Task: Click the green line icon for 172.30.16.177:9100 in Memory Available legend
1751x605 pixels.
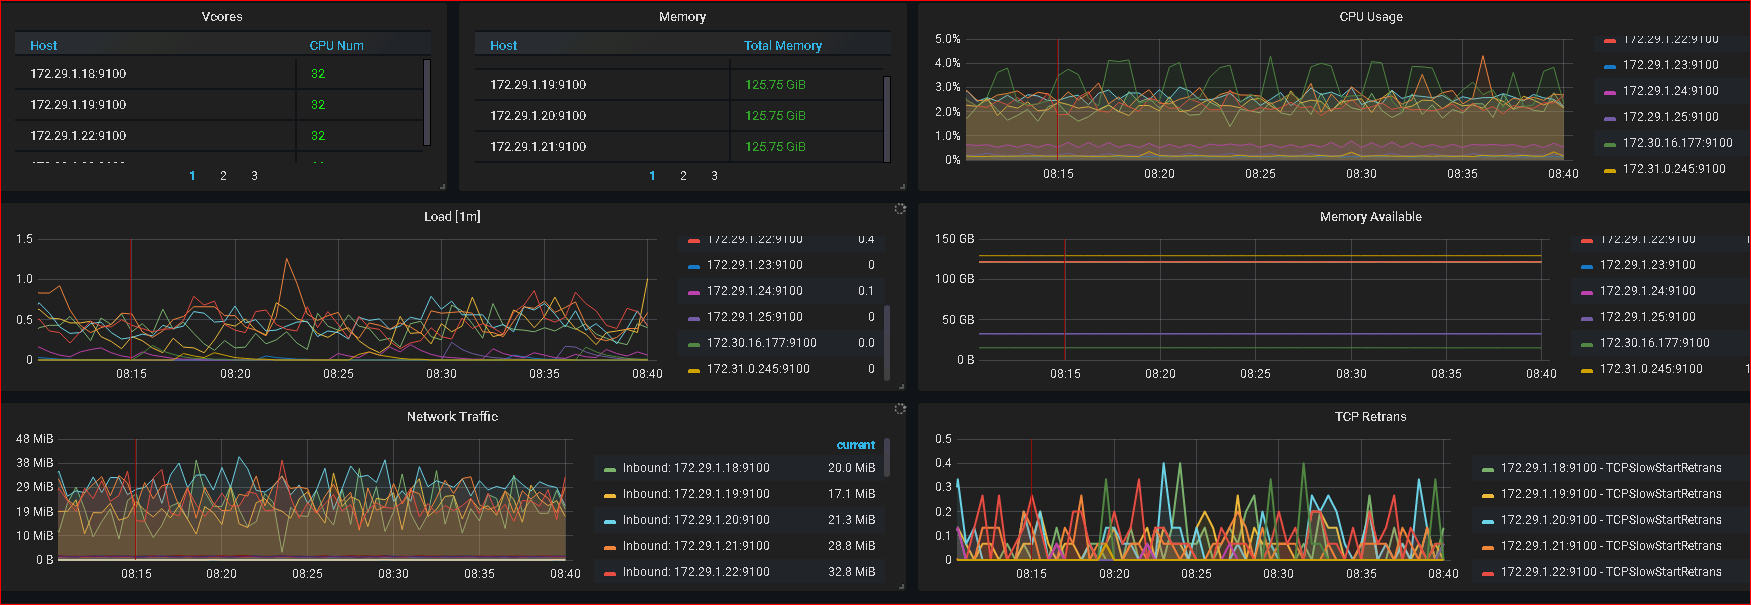Action: [x=1586, y=344]
